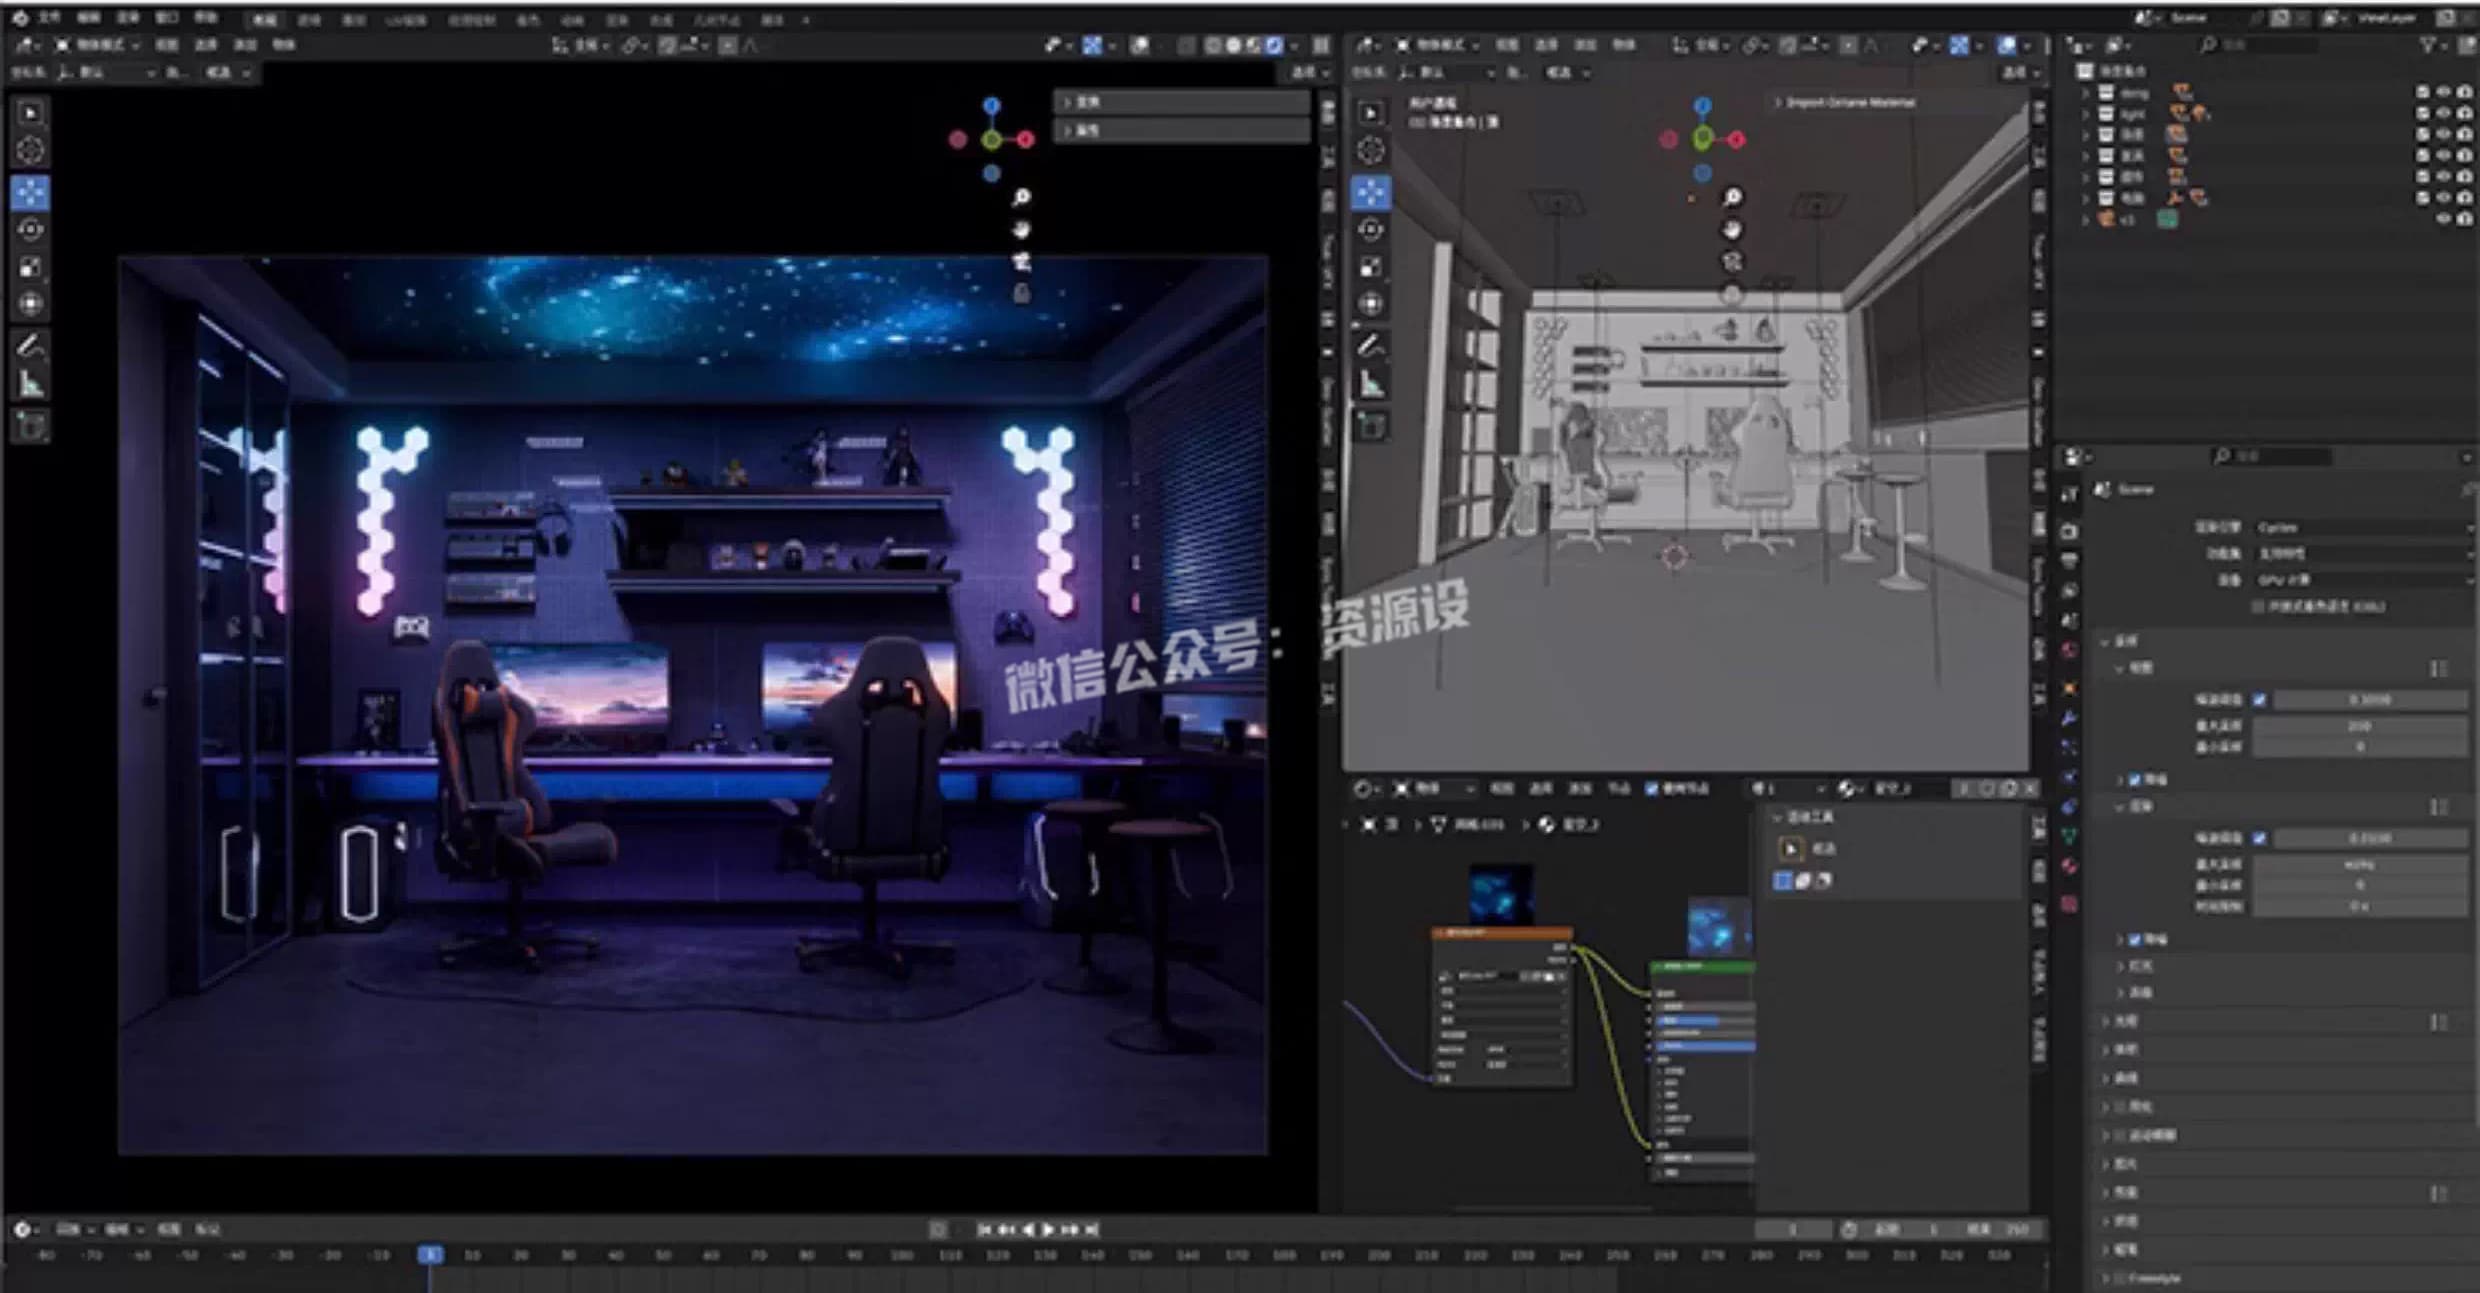The width and height of the screenshot is (2480, 1293).
Task: Select the Annotate pencil tool in left viewport
Action: point(31,346)
